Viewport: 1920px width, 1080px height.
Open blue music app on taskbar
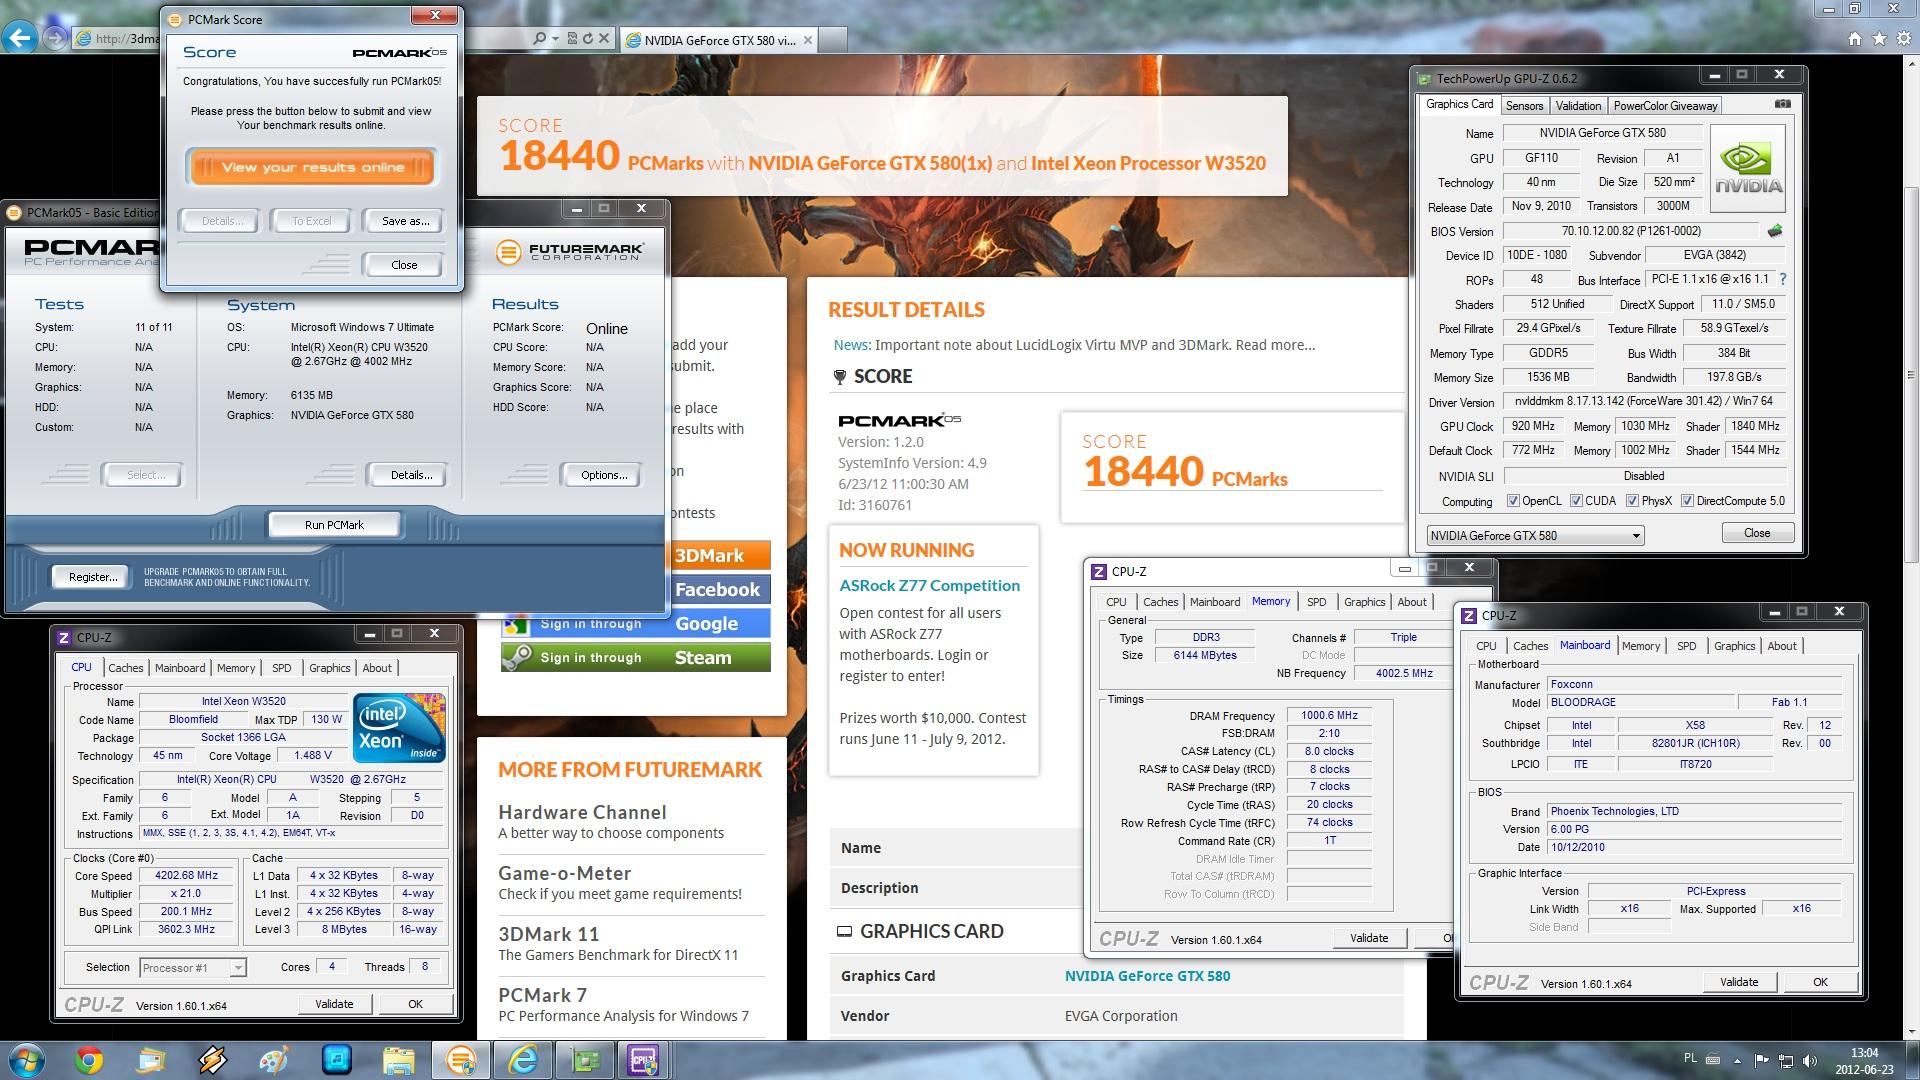coord(337,1060)
